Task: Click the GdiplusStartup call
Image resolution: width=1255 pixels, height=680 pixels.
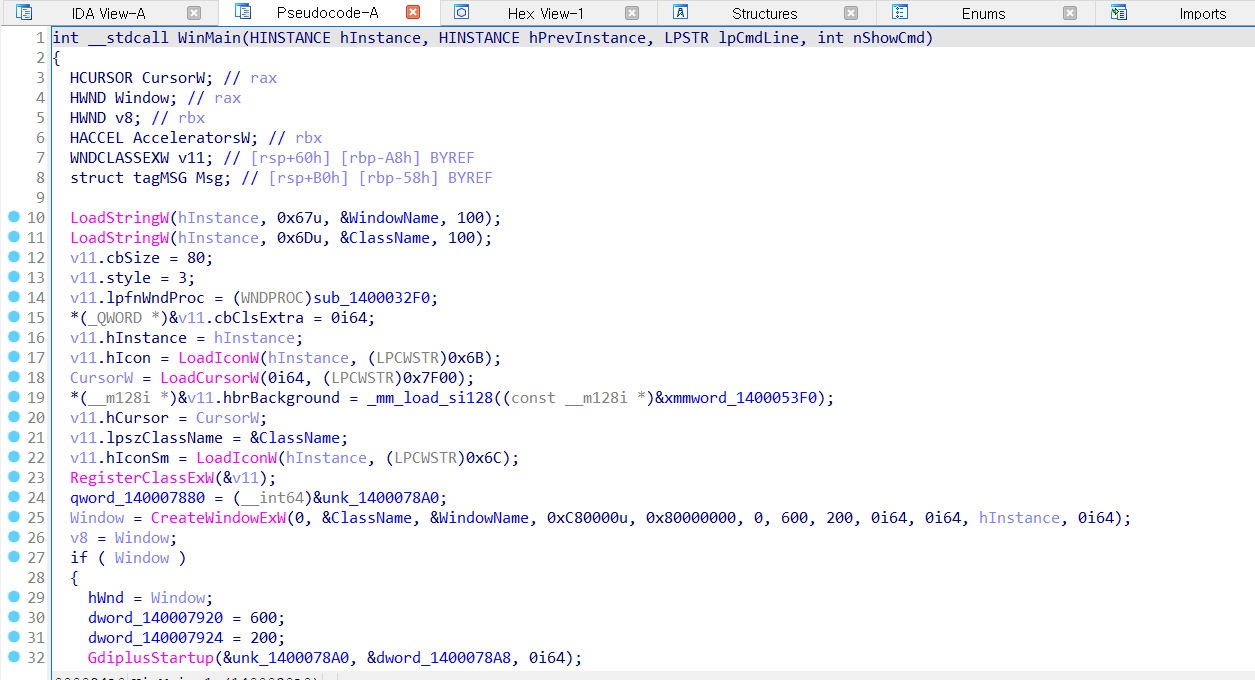Action: (x=150, y=658)
